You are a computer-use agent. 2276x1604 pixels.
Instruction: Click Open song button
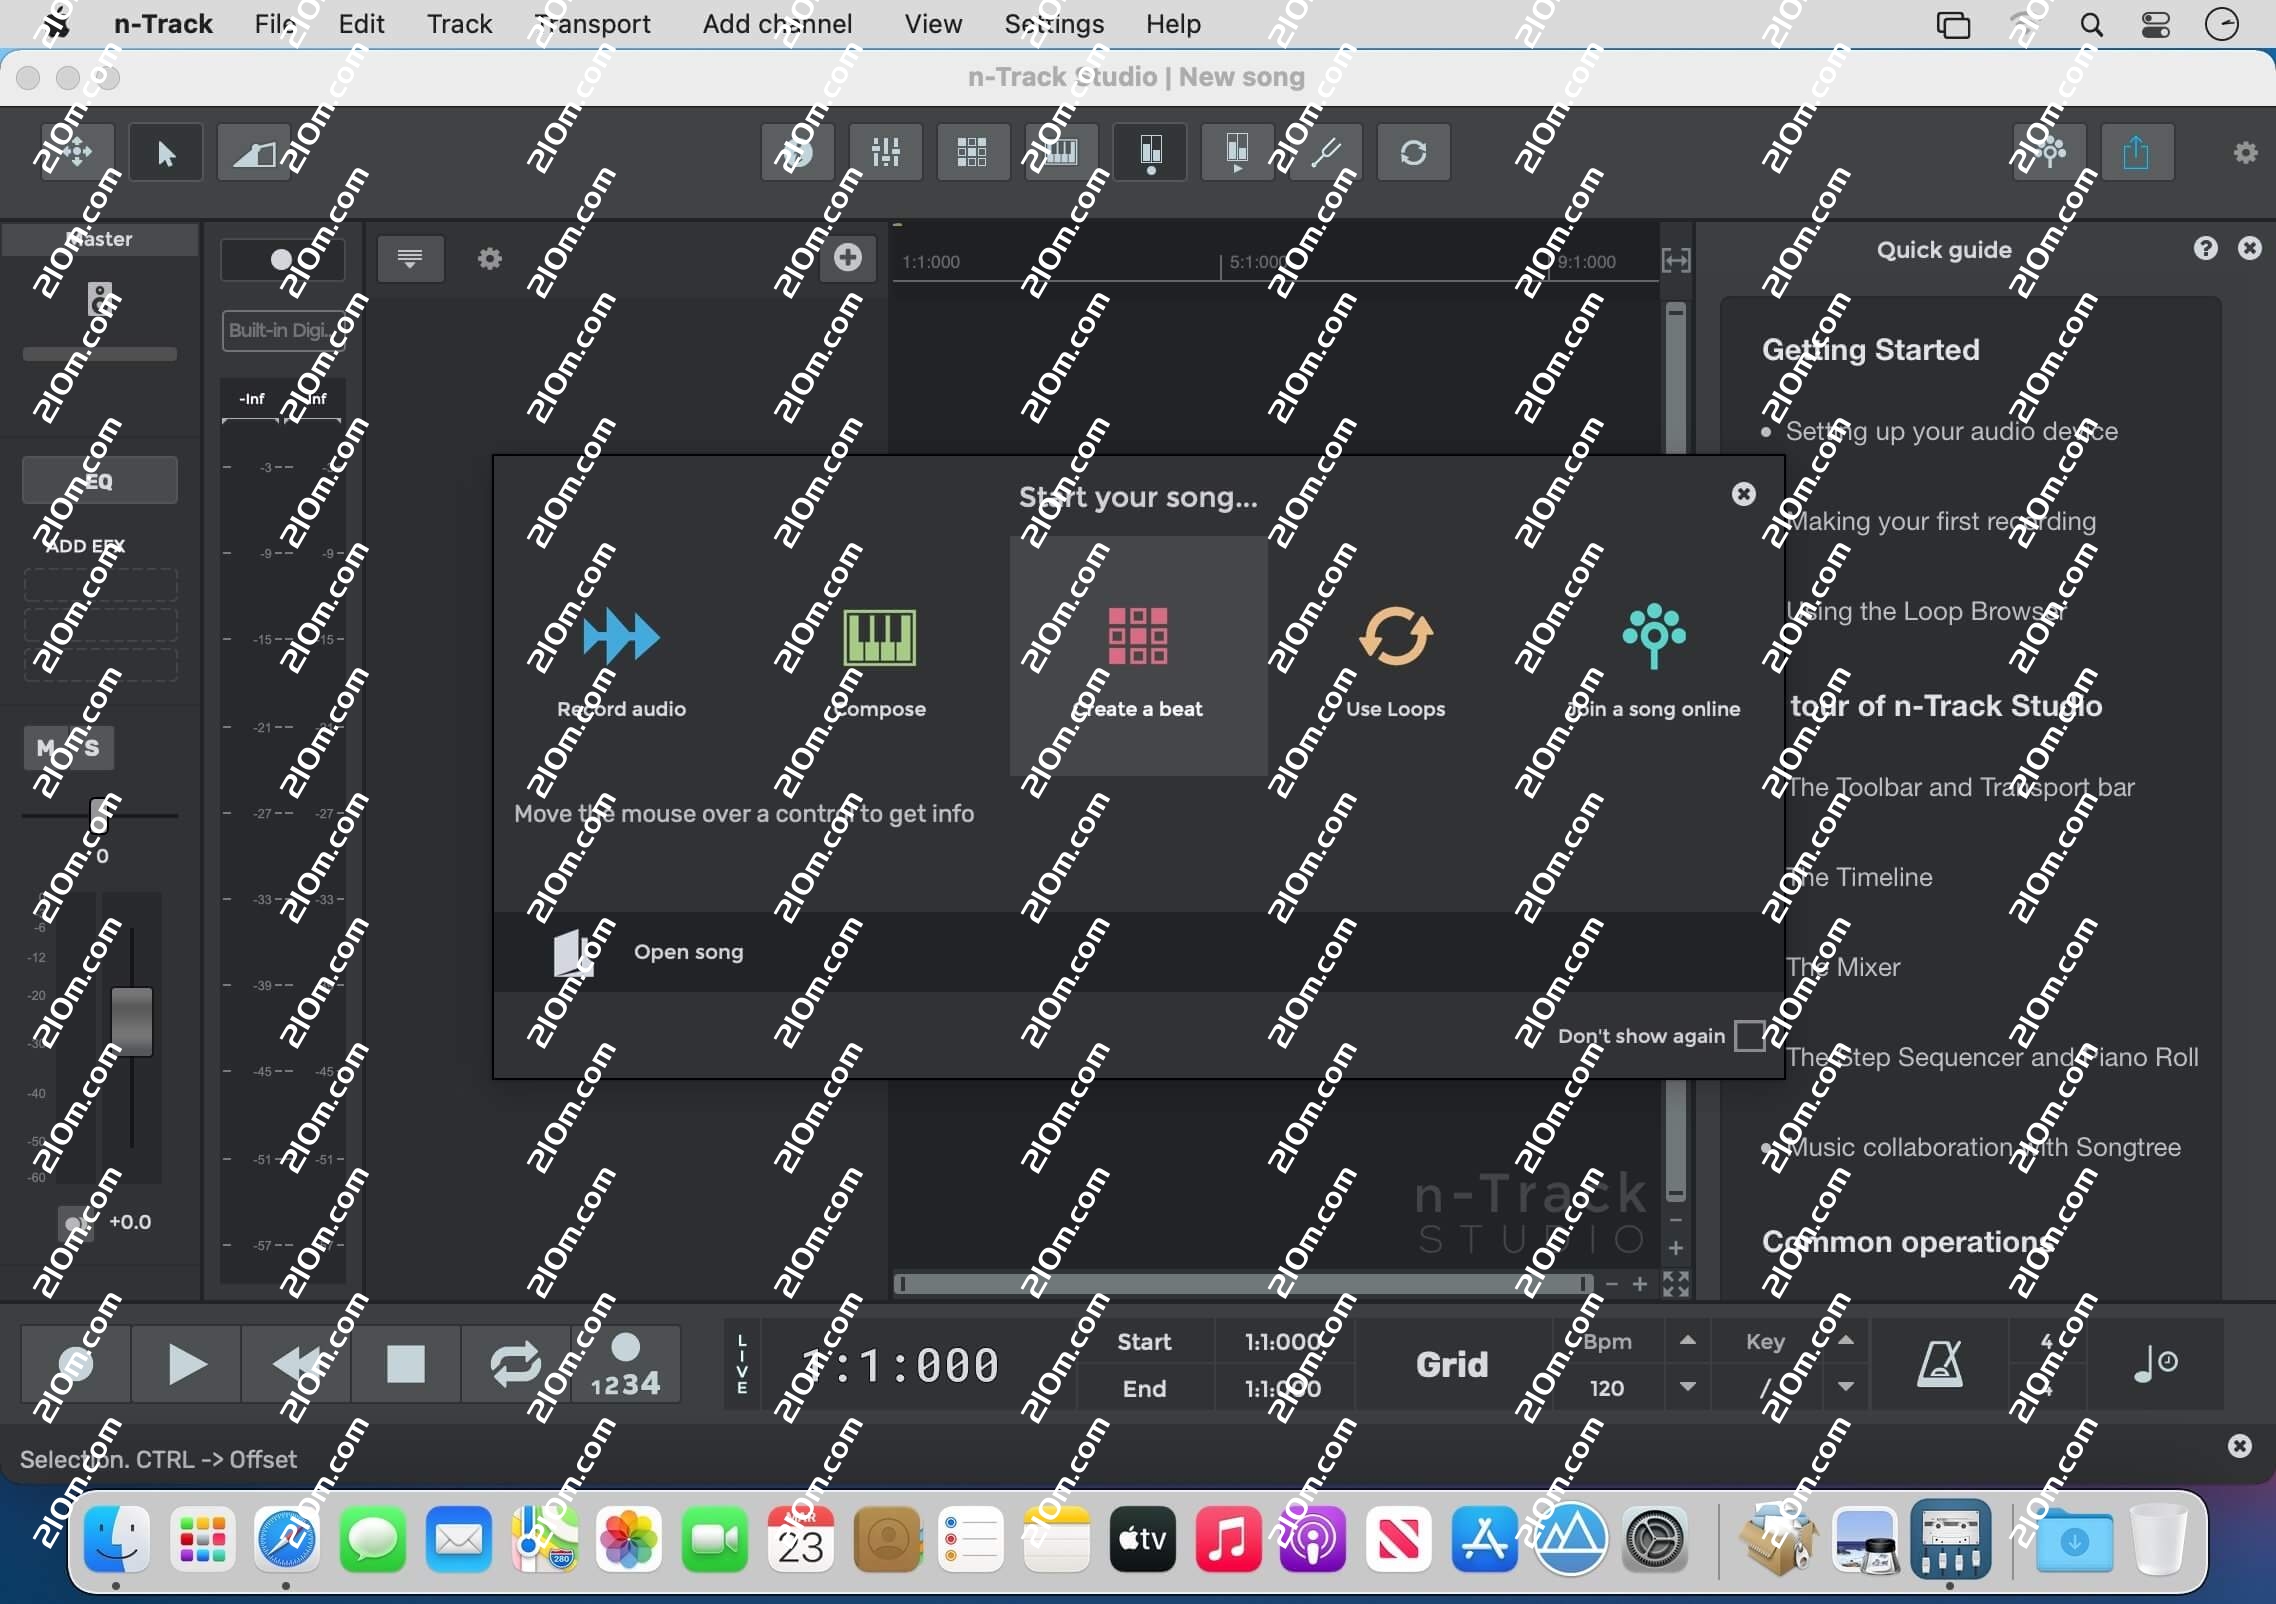(x=688, y=952)
